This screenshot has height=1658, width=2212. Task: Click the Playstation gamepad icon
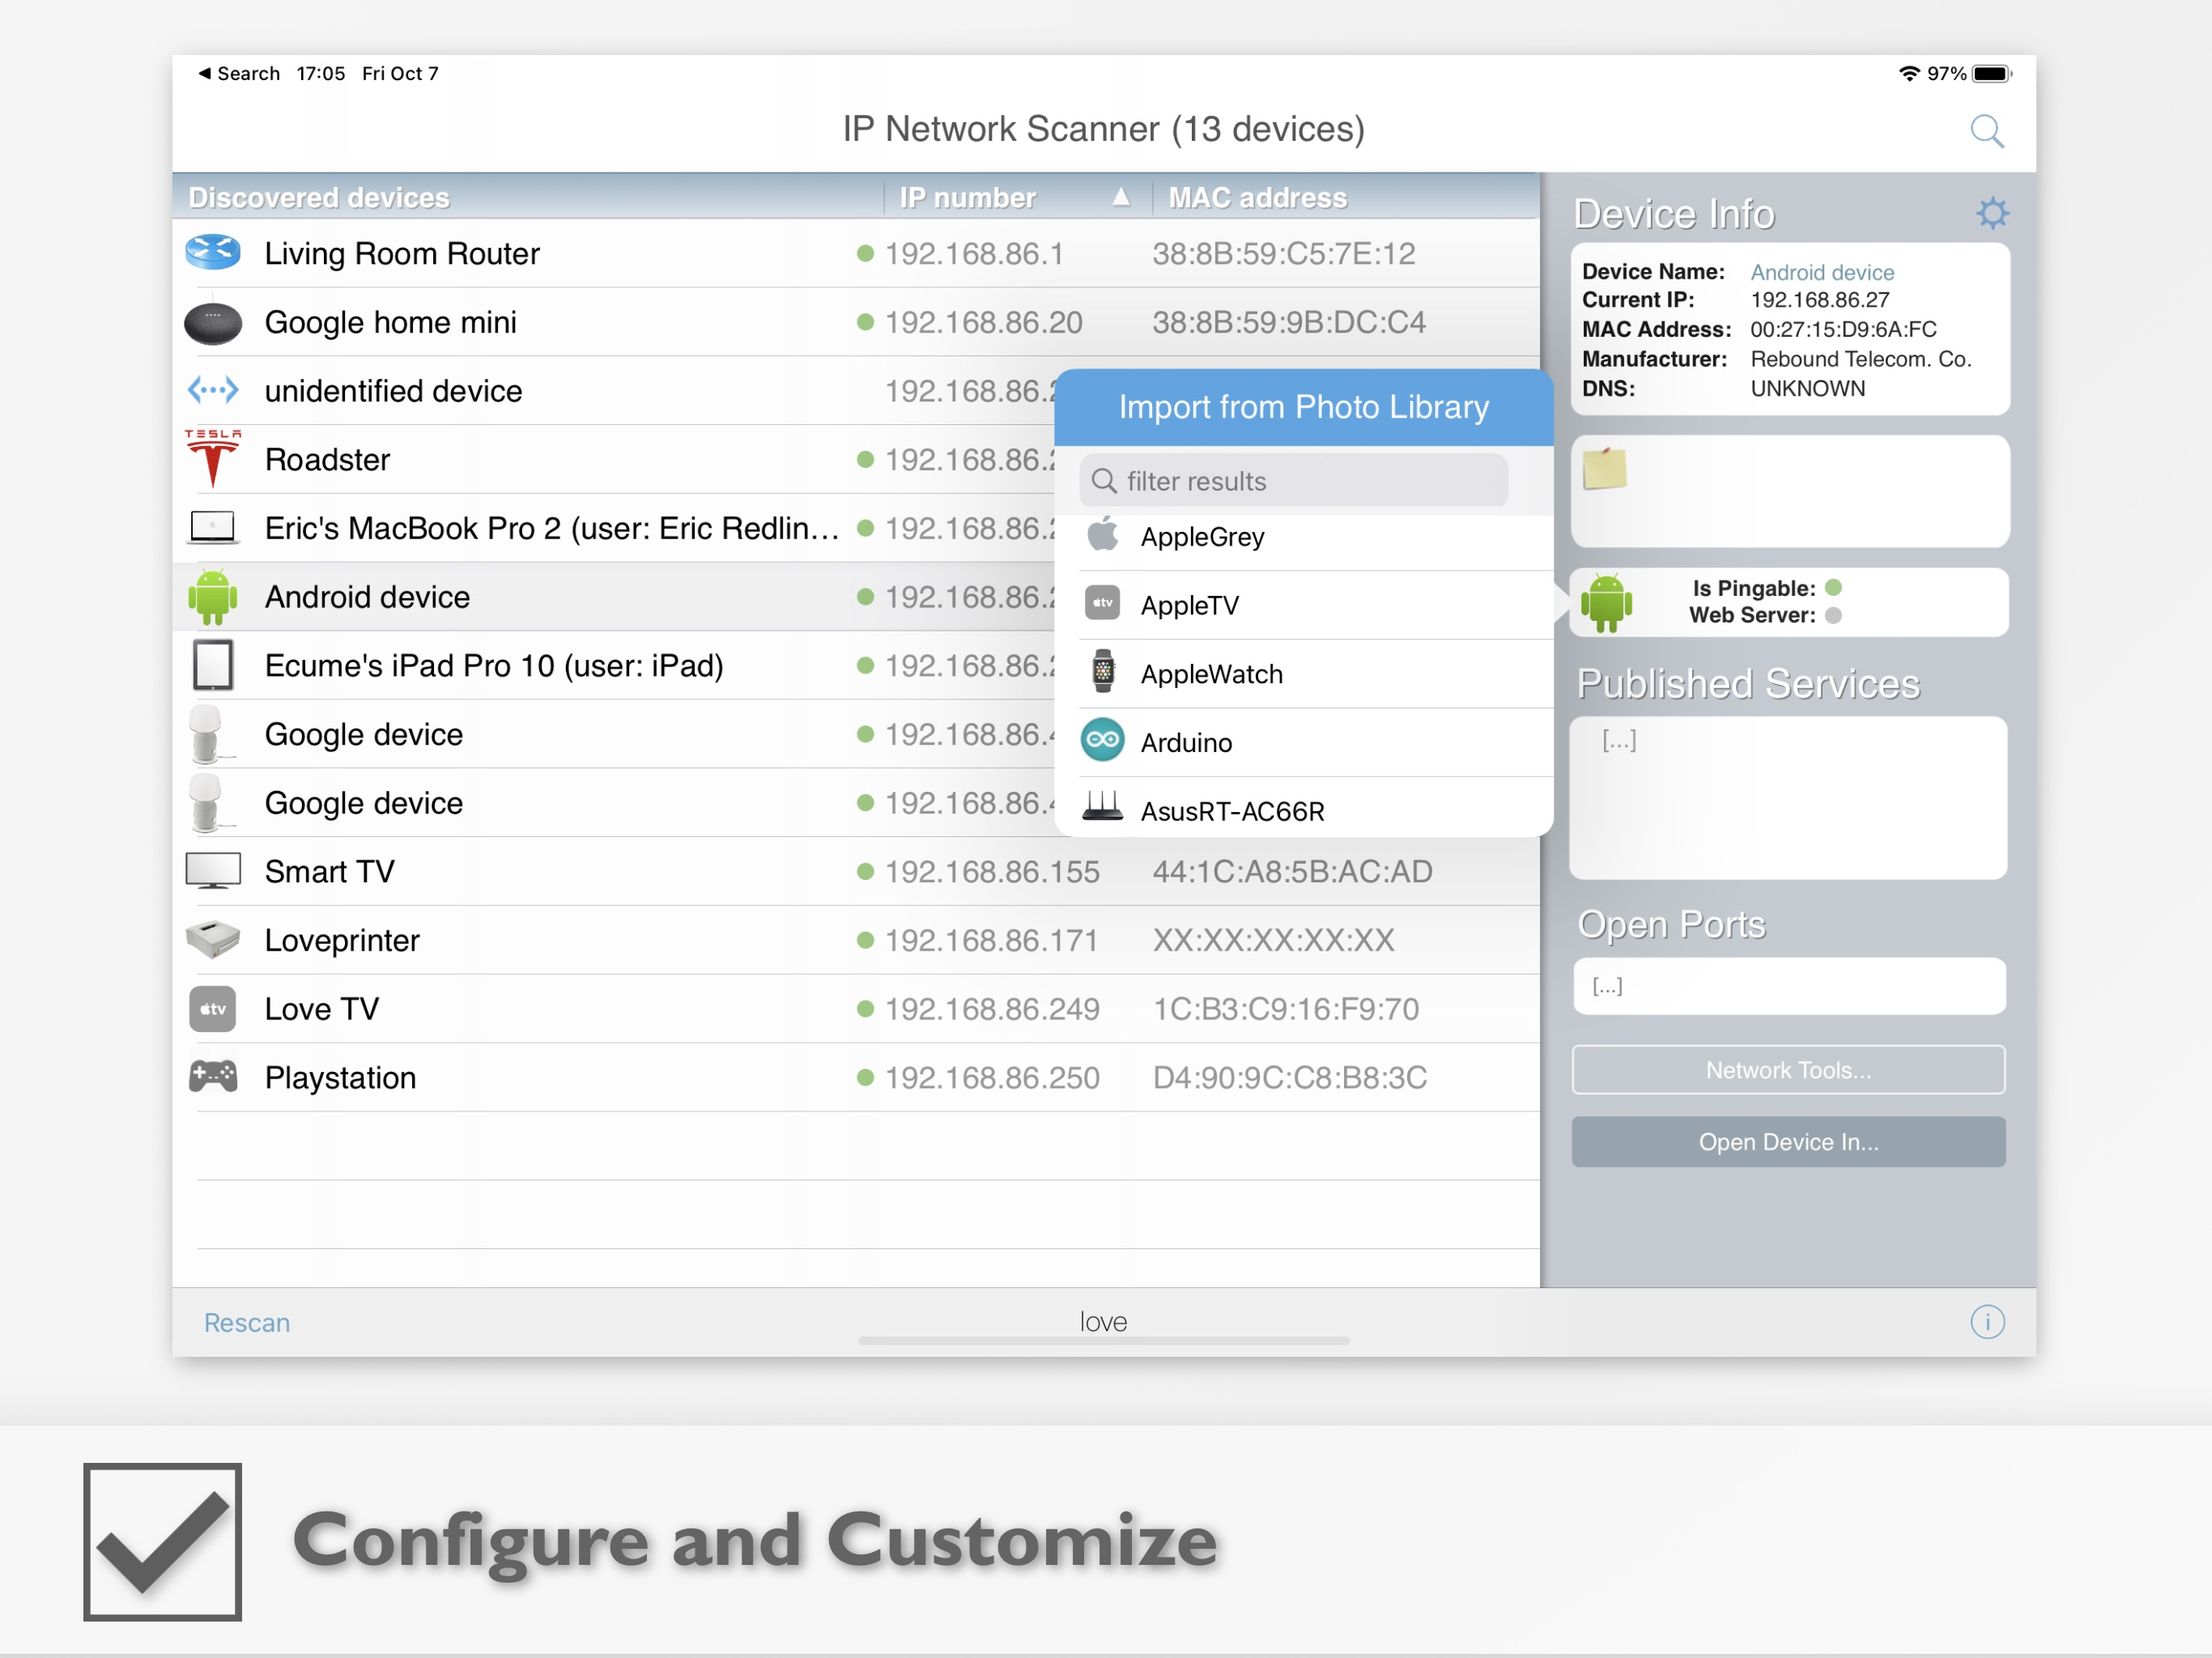[x=213, y=1077]
